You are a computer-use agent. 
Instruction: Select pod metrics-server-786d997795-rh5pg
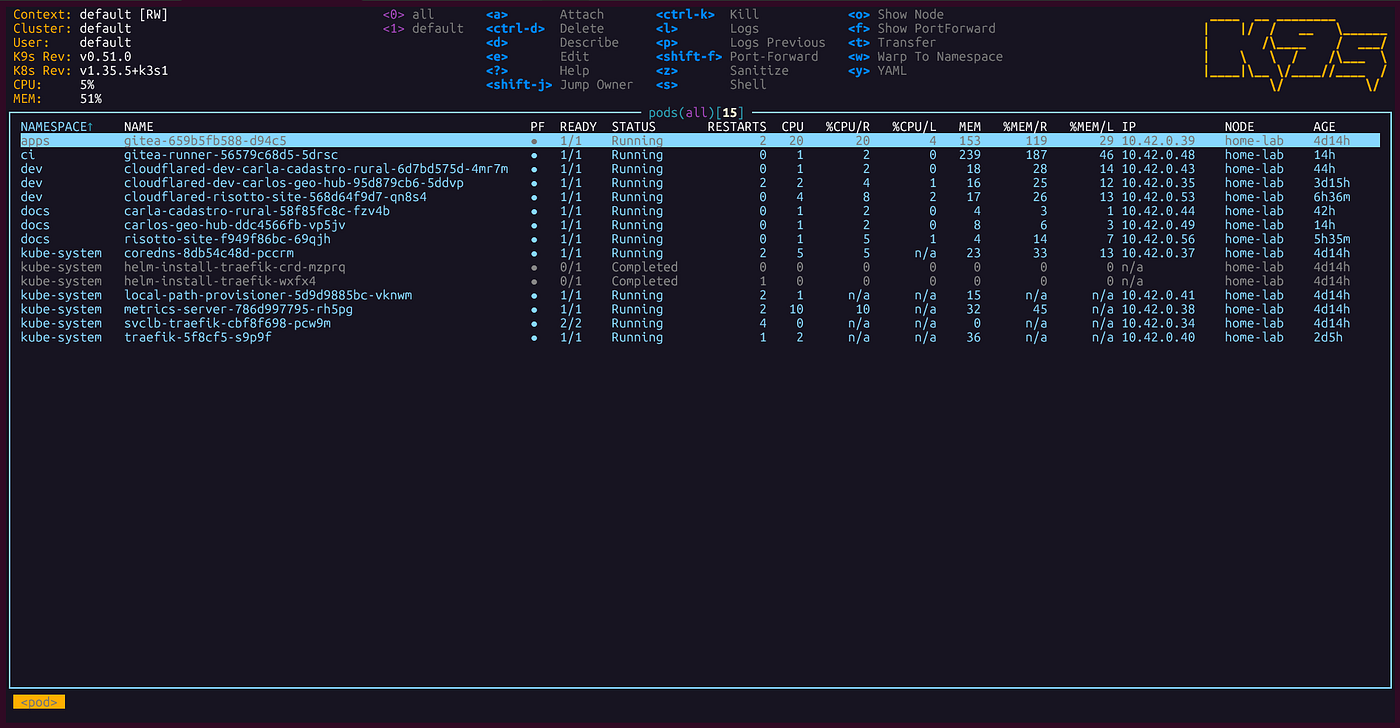tap(700, 309)
